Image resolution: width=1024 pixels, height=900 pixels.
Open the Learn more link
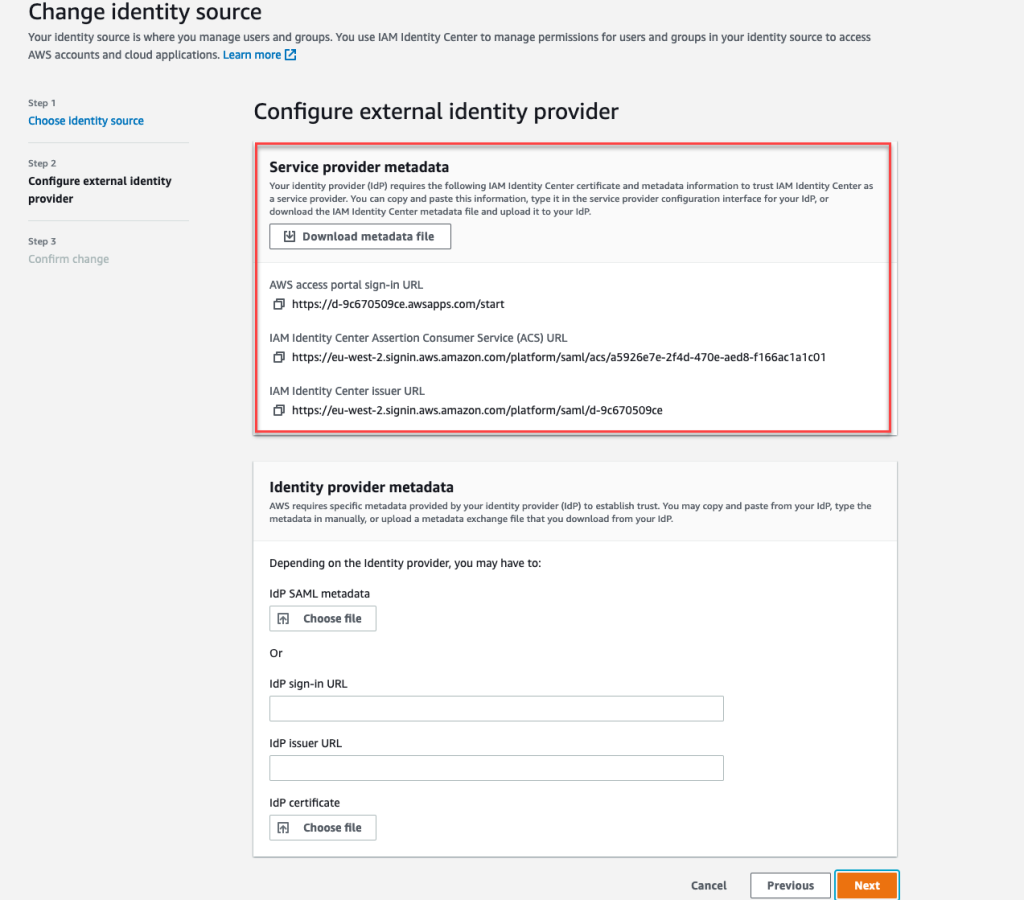251,54
